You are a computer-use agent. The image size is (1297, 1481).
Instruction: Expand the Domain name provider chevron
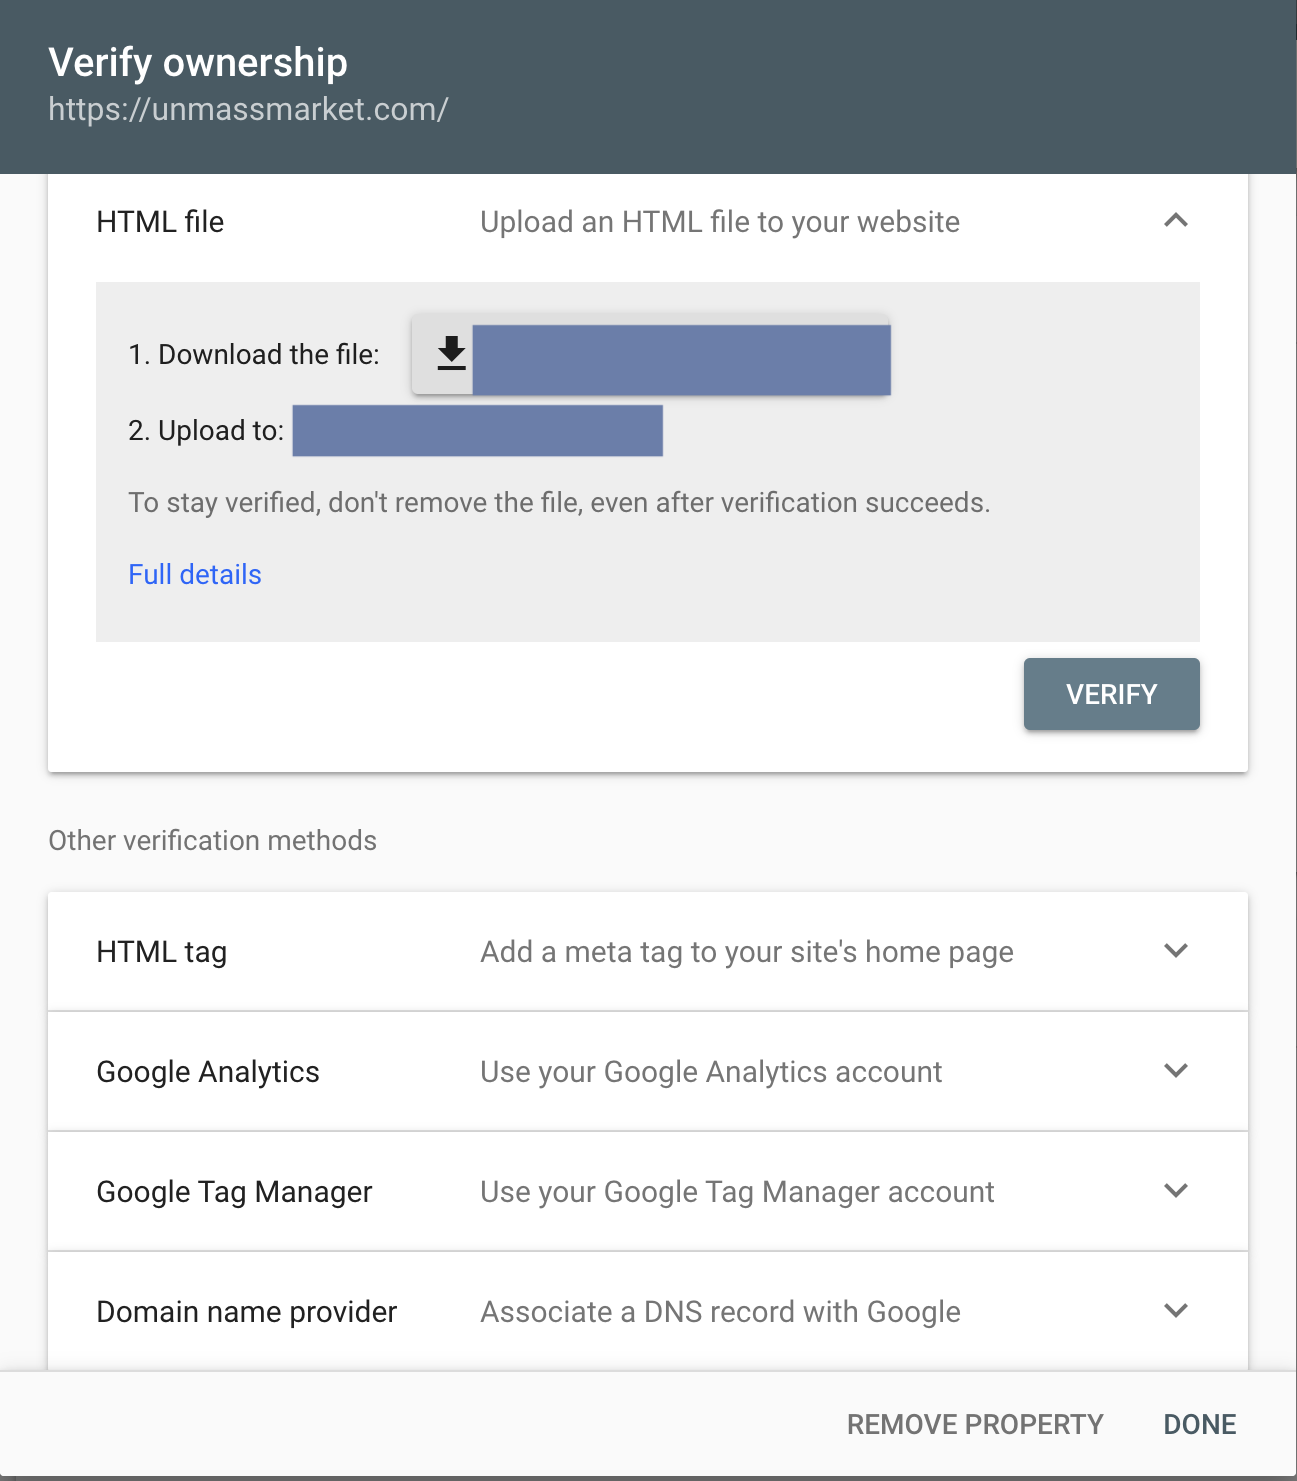[x=1176, y=1310]
